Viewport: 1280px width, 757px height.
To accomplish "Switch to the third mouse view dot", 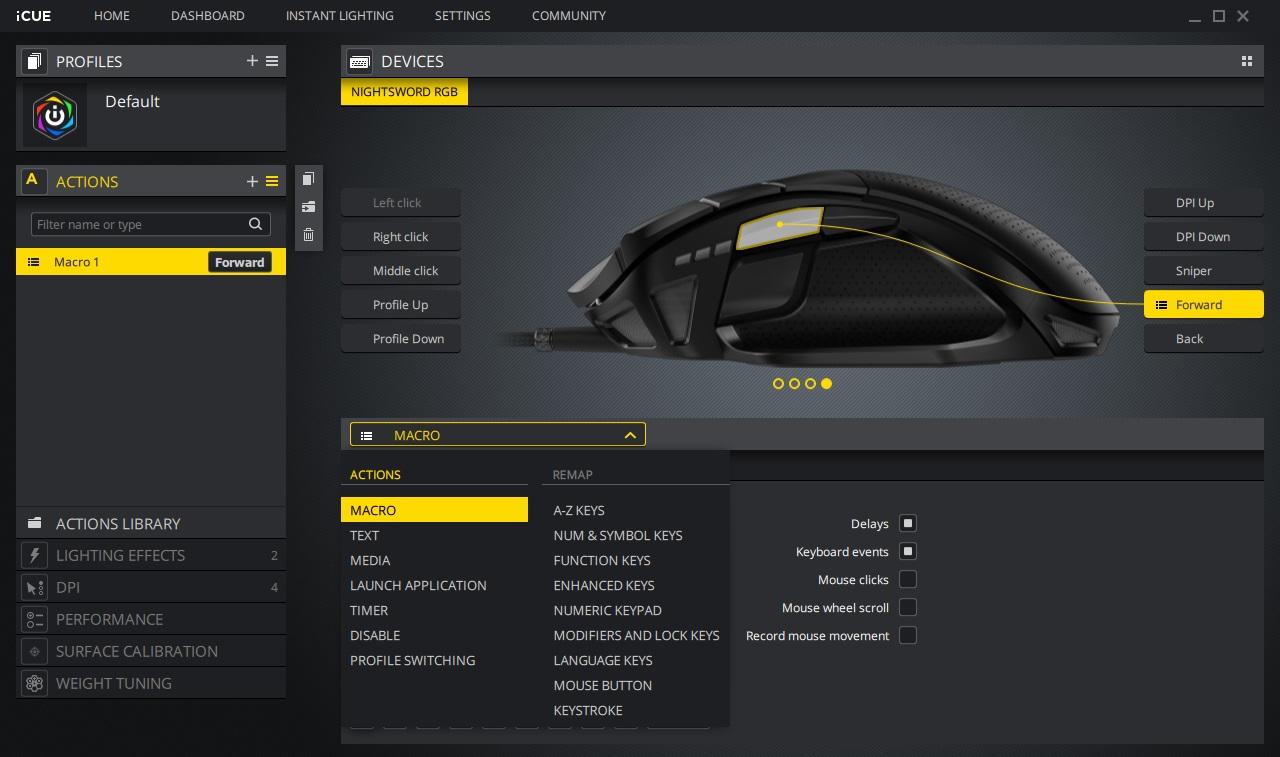I will 811,383.
